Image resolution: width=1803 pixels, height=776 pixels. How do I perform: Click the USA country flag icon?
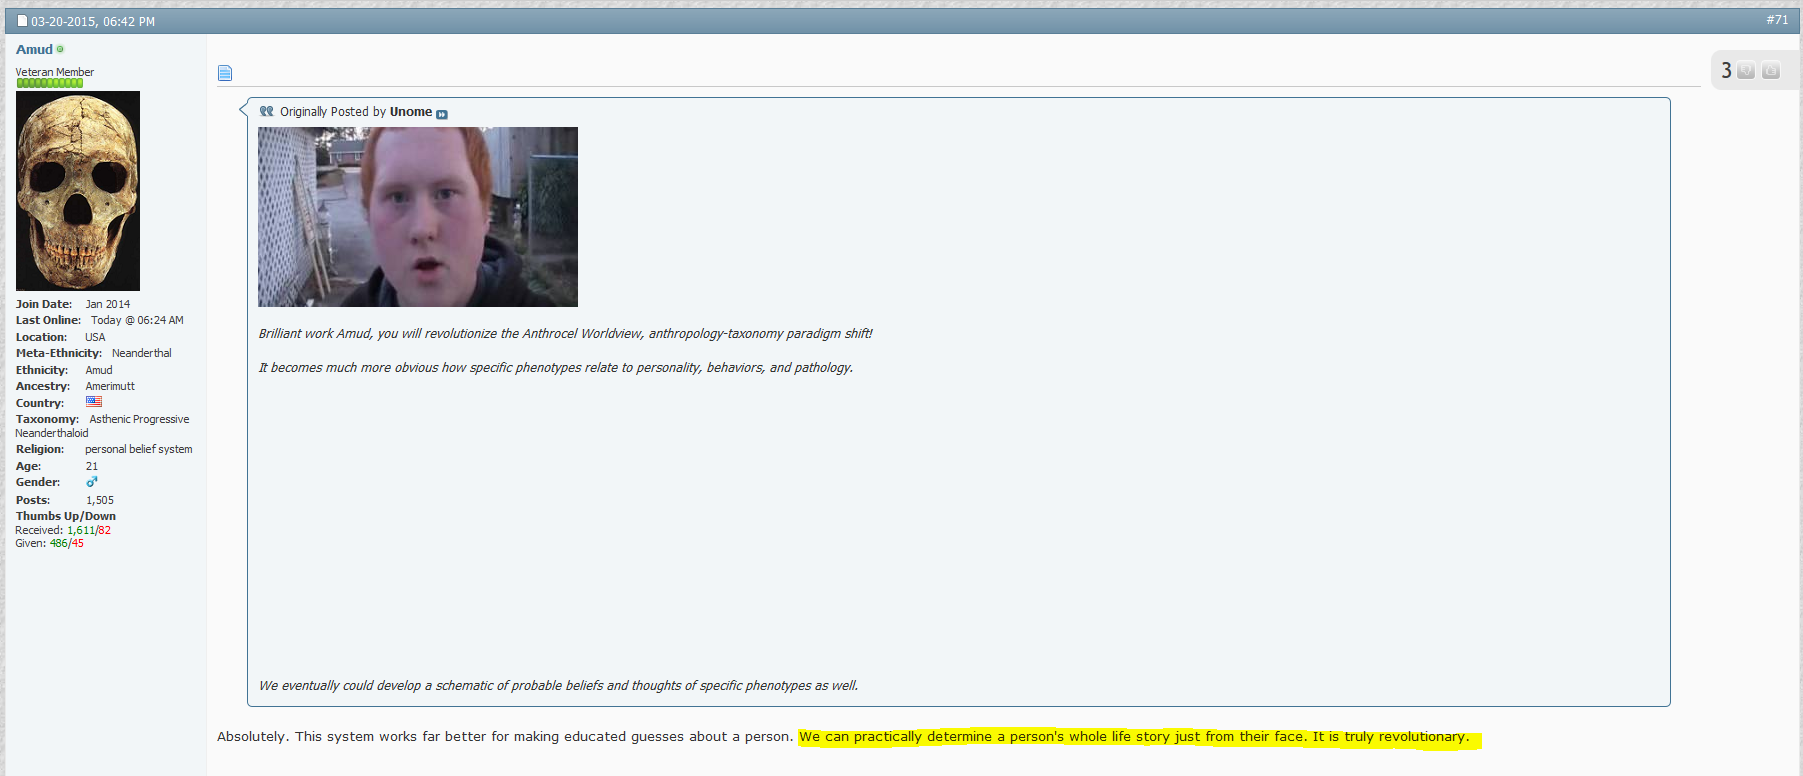[94, 402]
